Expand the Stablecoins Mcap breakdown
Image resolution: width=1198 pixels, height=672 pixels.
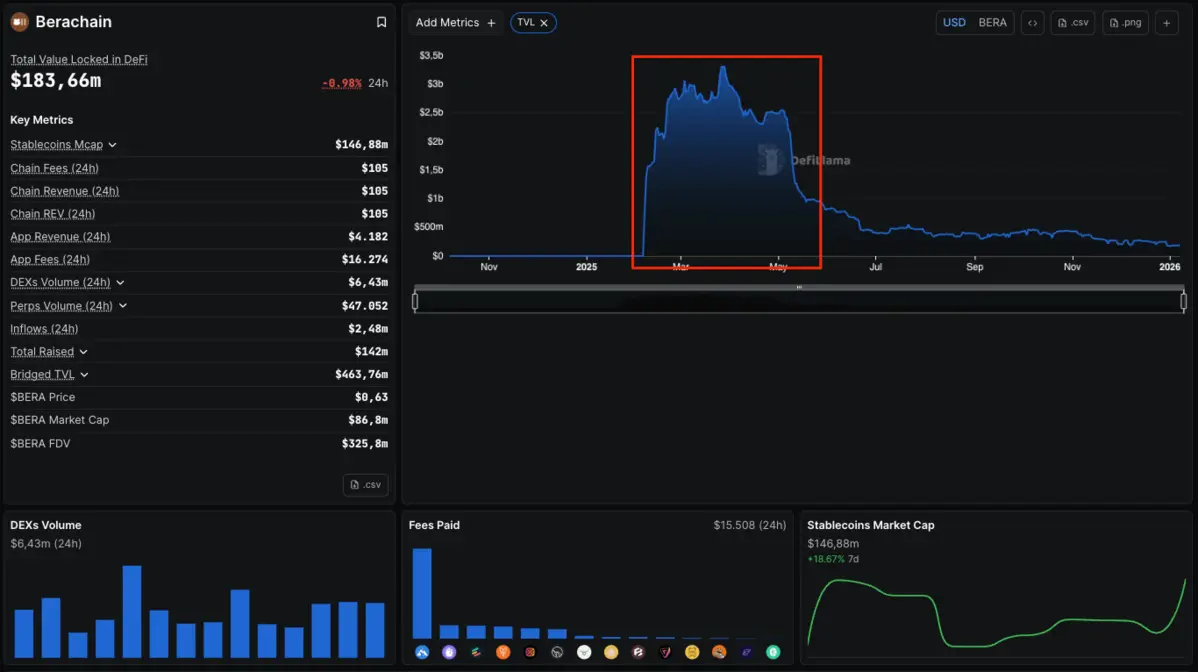(113, 145)
